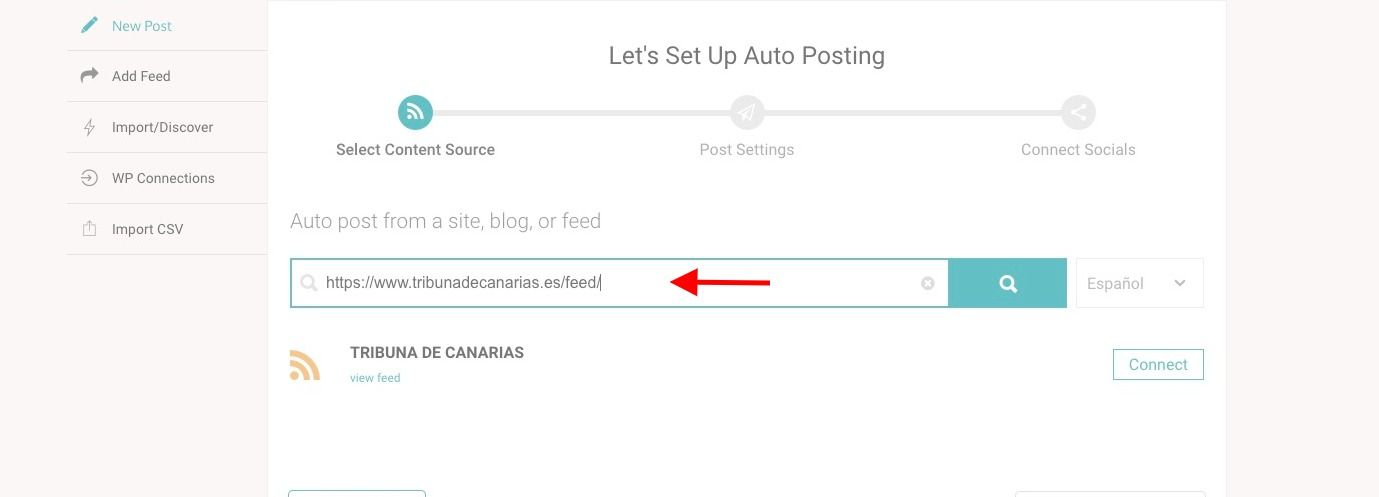The image size is (1379, 497).
Task: Click inside the feed URL input field
Action: tap(620, 283)
